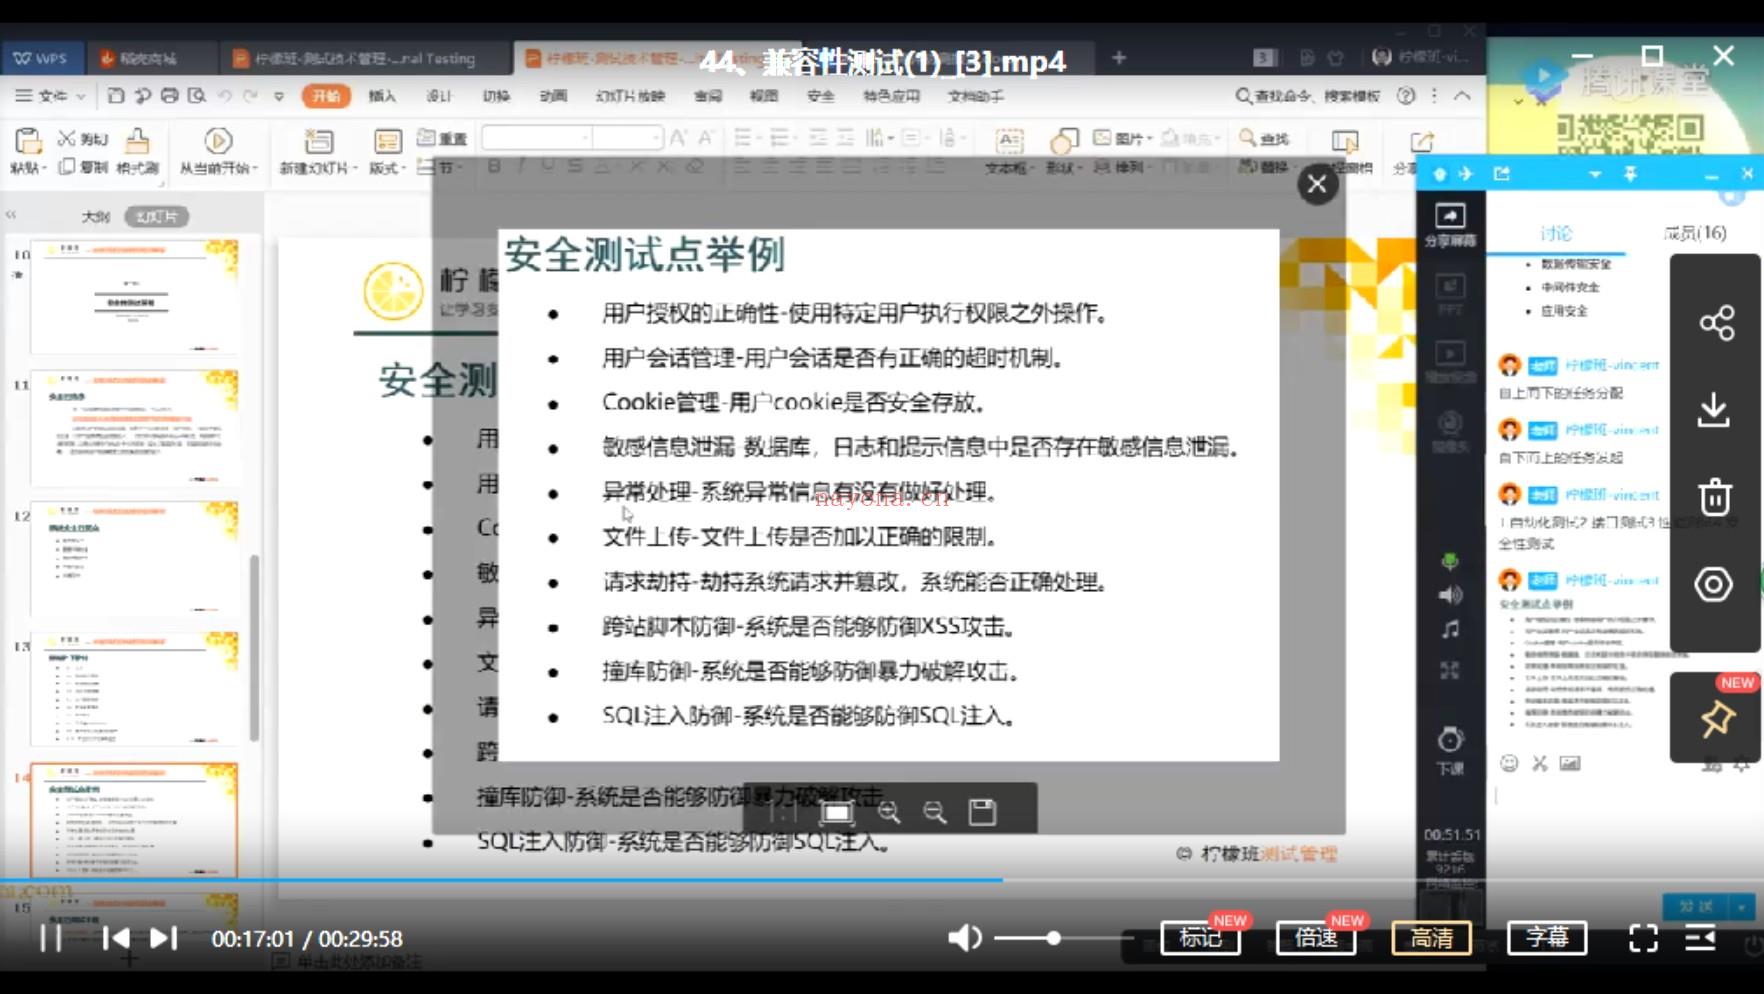Click the pin icon marked NEW
The height and width of the screenshot is (994, 1764).
coord(1717,719)
